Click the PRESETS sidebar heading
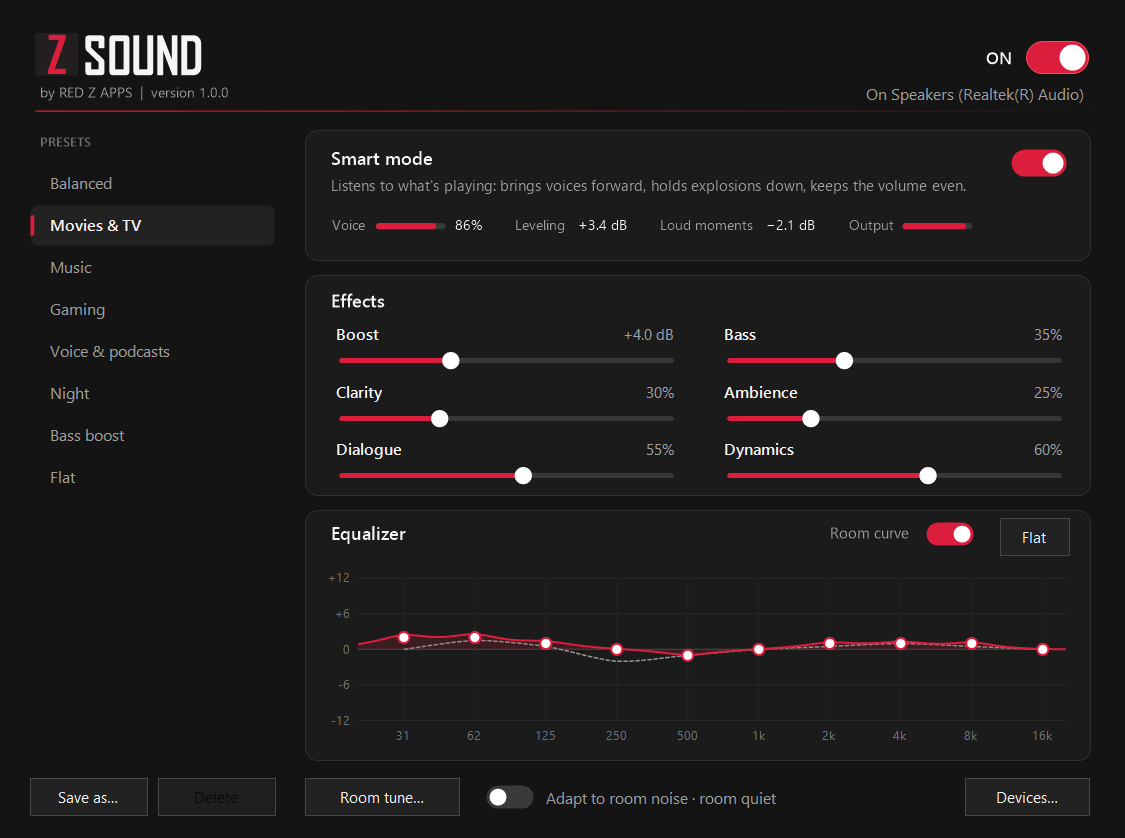 tap(65, 142)
